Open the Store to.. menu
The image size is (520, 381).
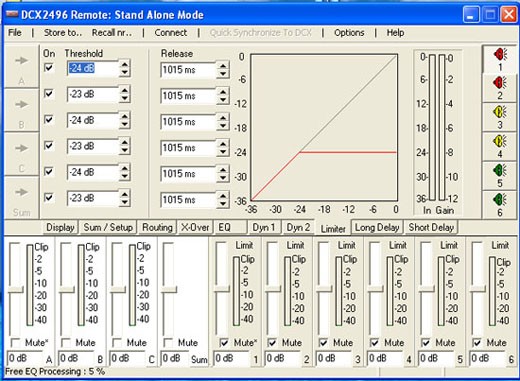click(x=63, y=33)
